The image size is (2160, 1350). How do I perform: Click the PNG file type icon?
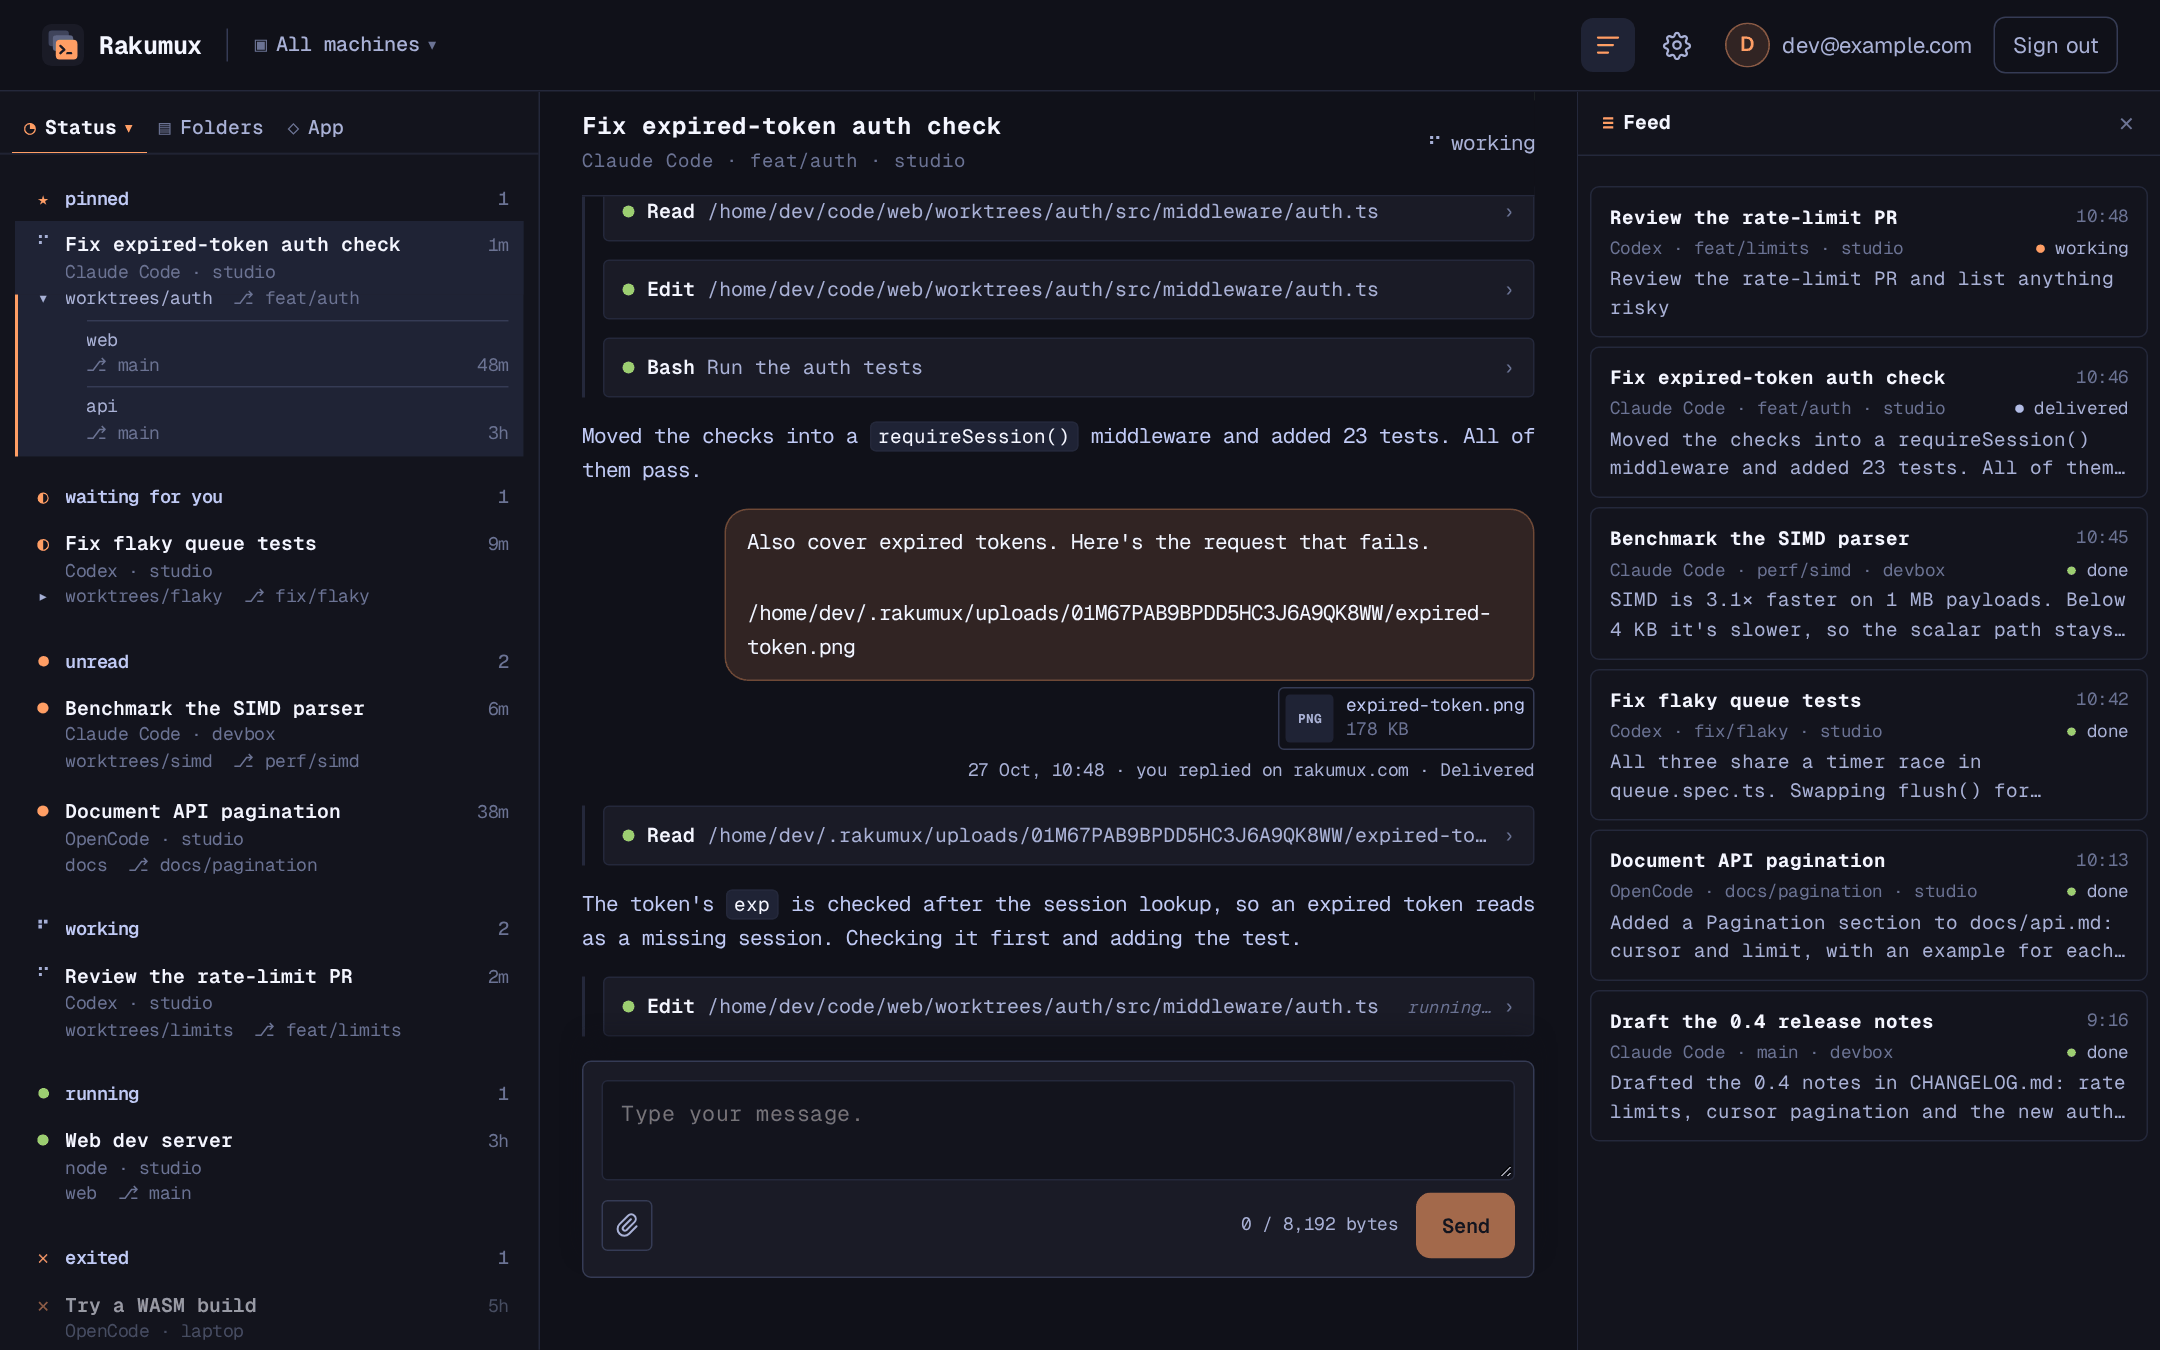(x=1309, y=718)
